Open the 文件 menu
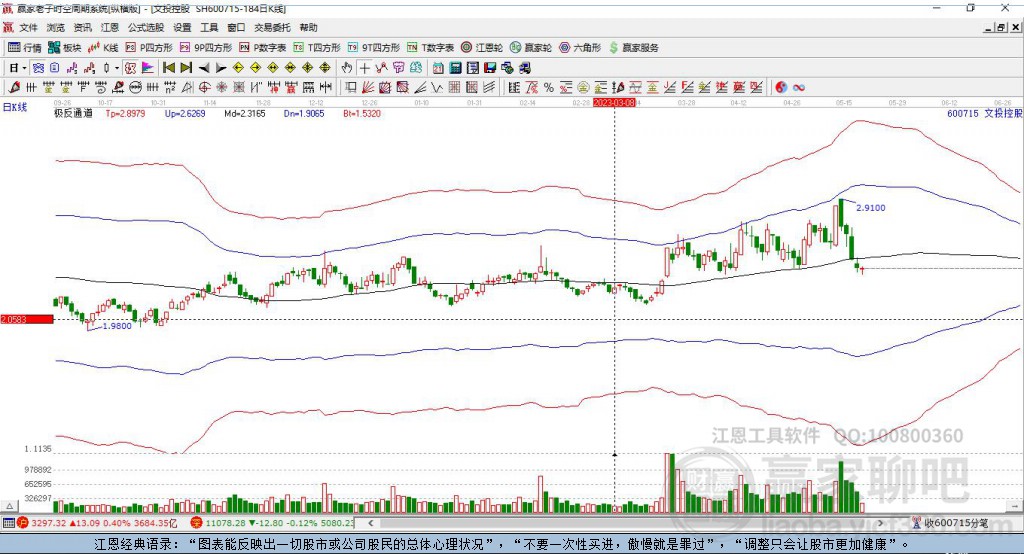Viewport: 1024px width, 554px height. pyautogui.click(x=28, y=27)
